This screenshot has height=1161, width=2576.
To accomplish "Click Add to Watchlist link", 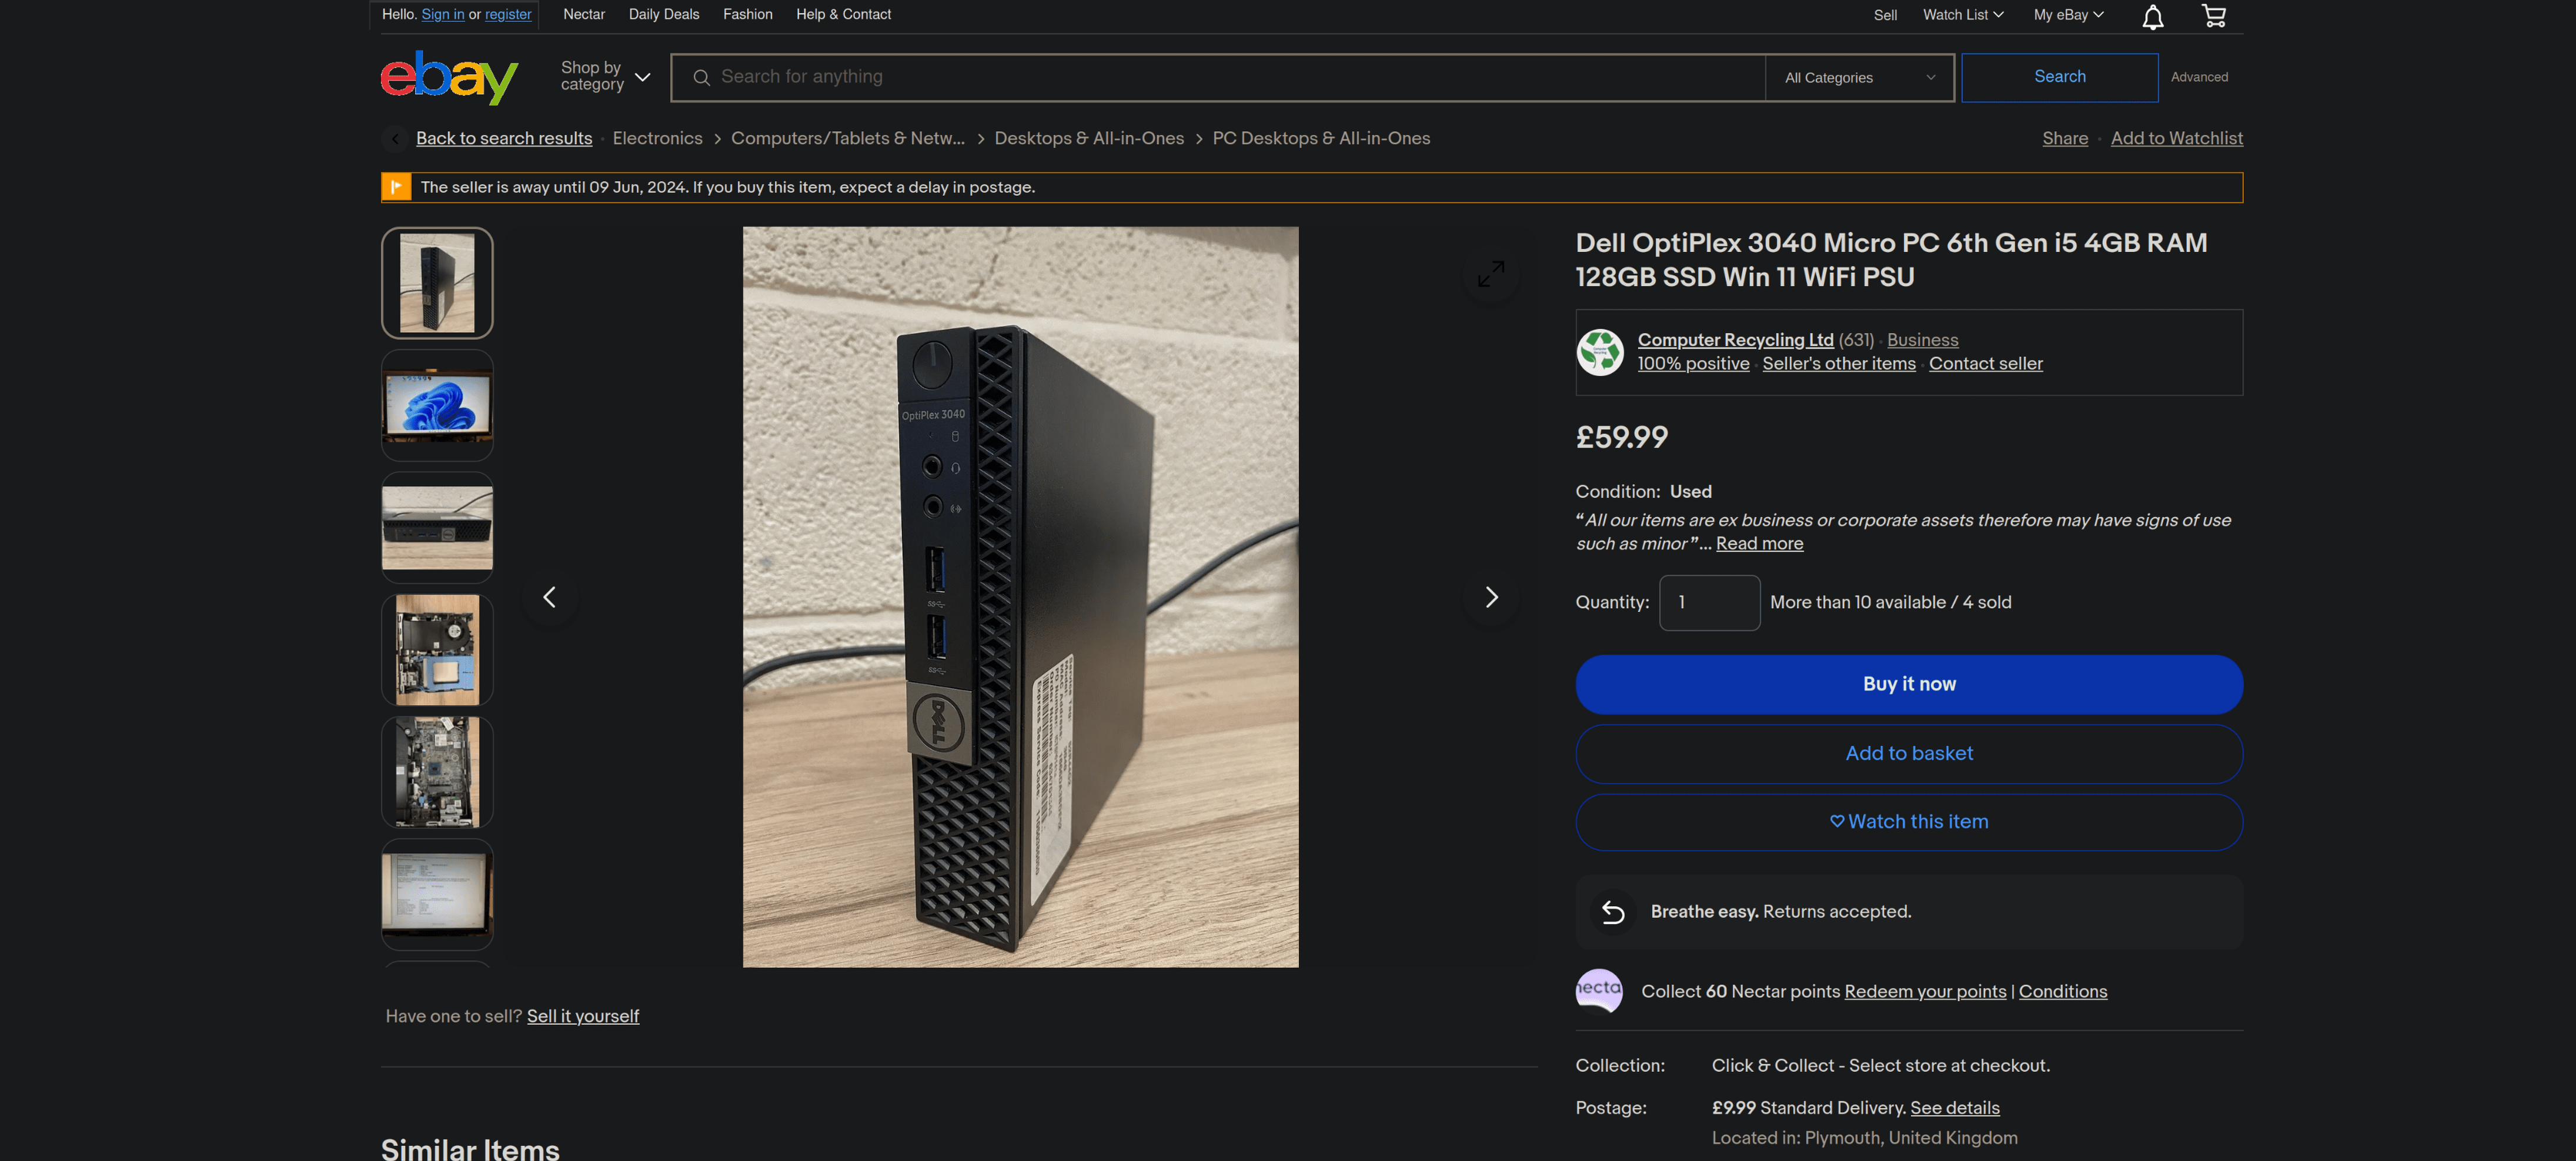I will click(2176, 138).
